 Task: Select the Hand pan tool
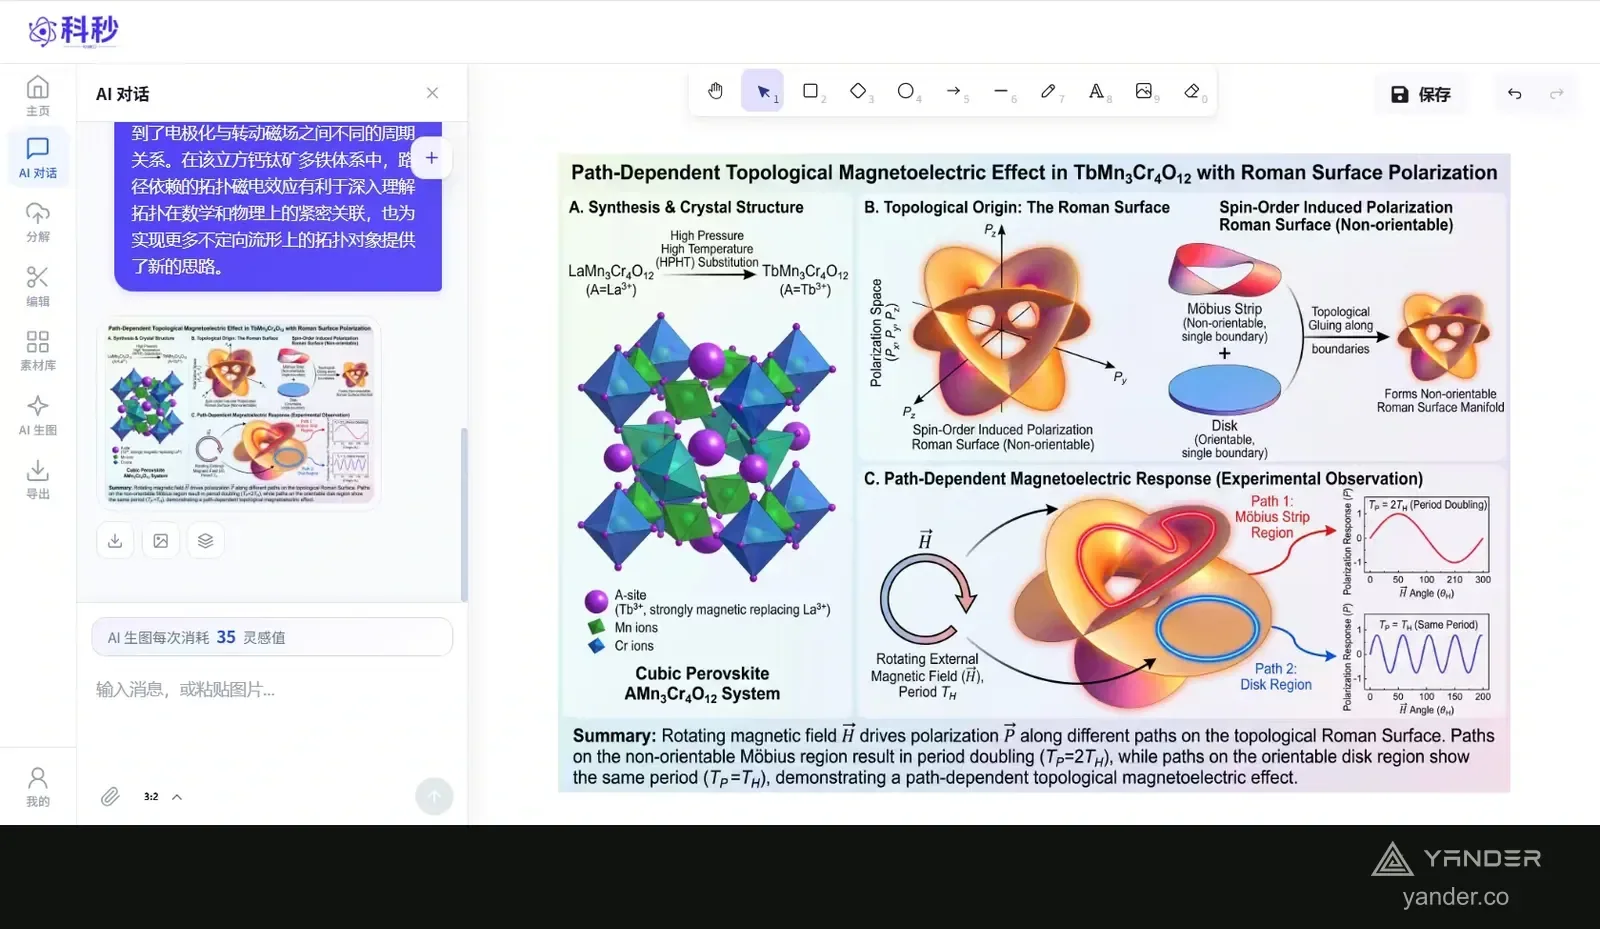coord(715,92)
